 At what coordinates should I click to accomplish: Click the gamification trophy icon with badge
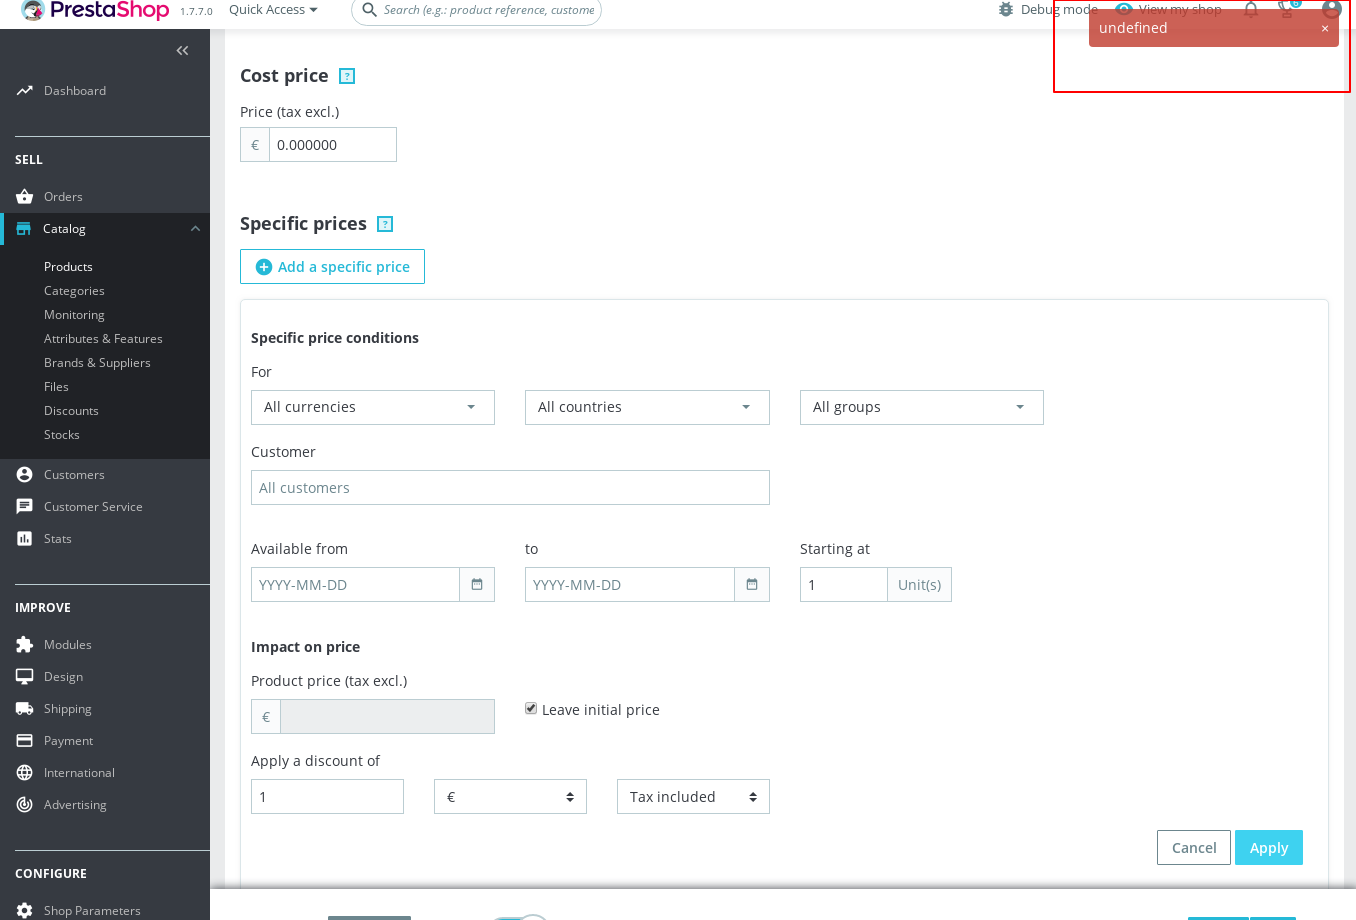click(1287, 10)
